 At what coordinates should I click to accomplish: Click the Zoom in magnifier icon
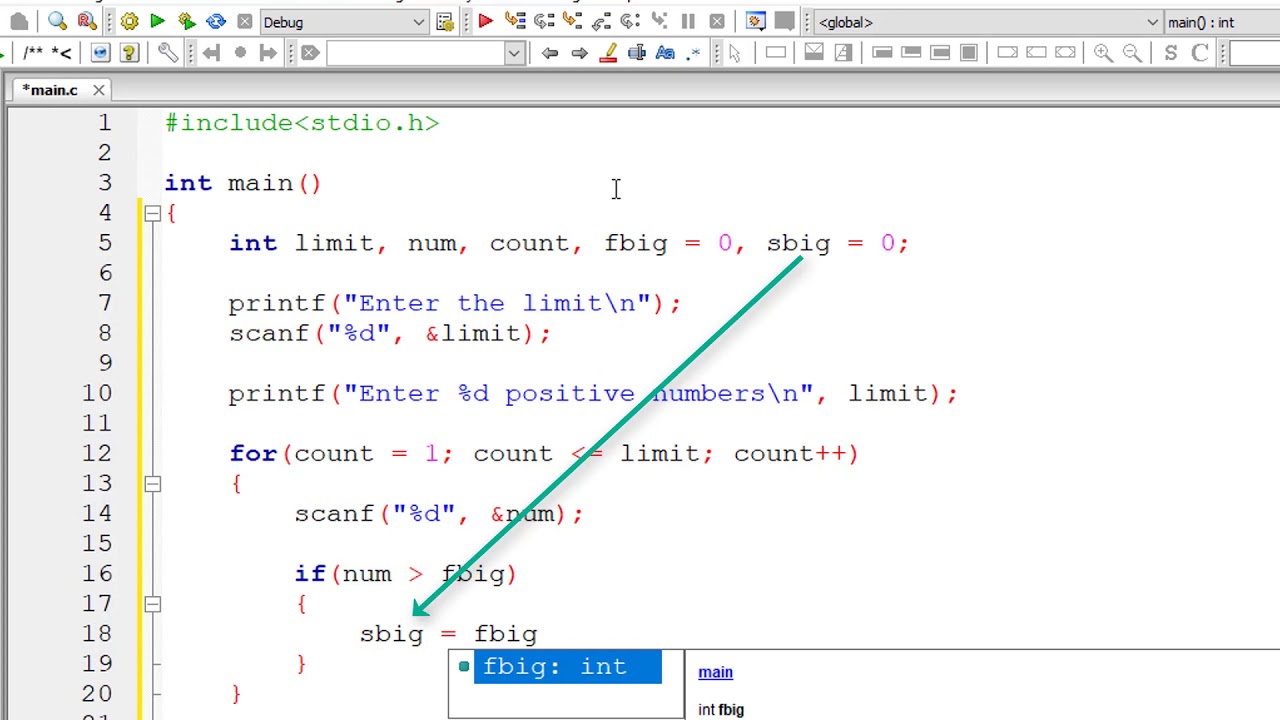1103,53
